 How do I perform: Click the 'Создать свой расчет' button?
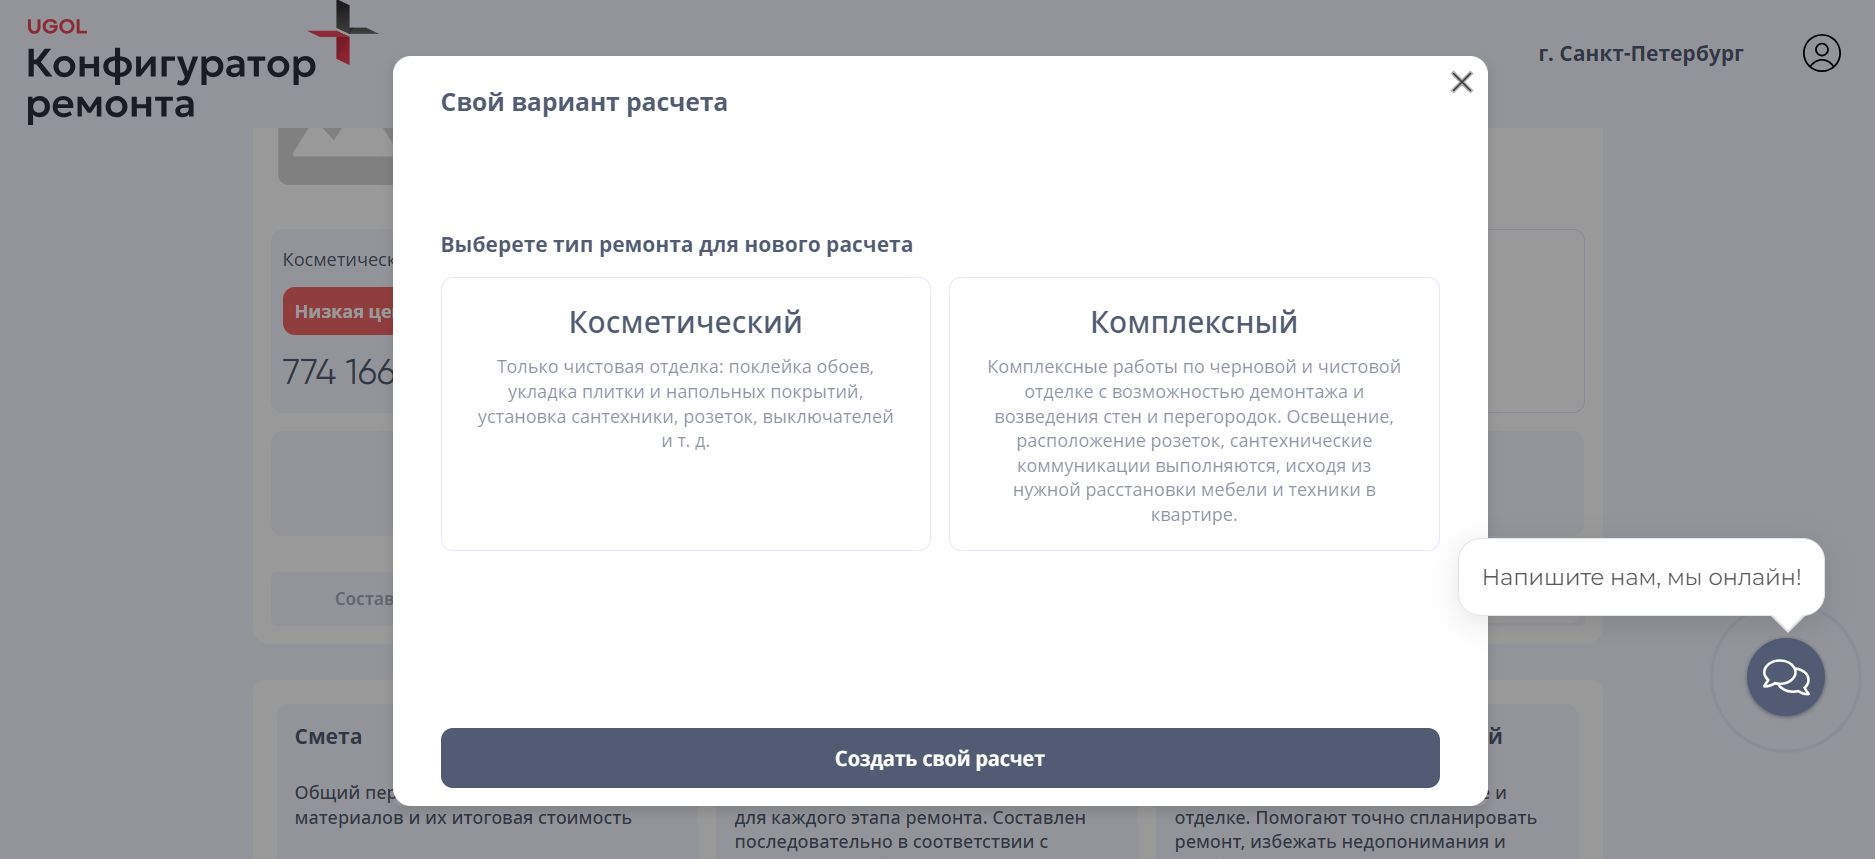pos(940,758)
